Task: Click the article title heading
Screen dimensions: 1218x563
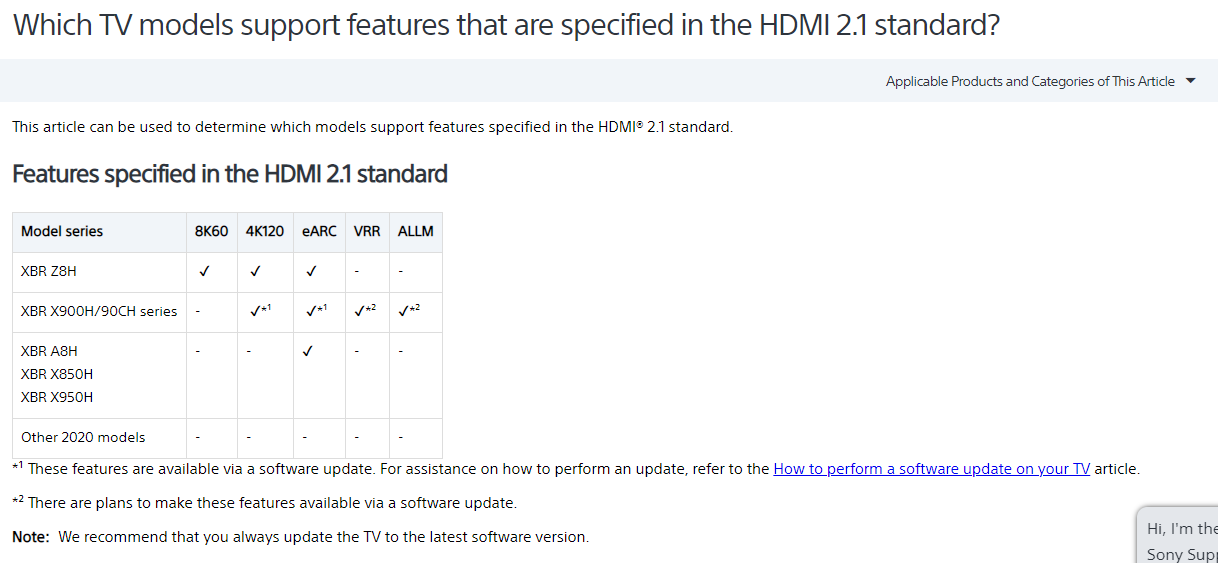Action: [506, 25]
